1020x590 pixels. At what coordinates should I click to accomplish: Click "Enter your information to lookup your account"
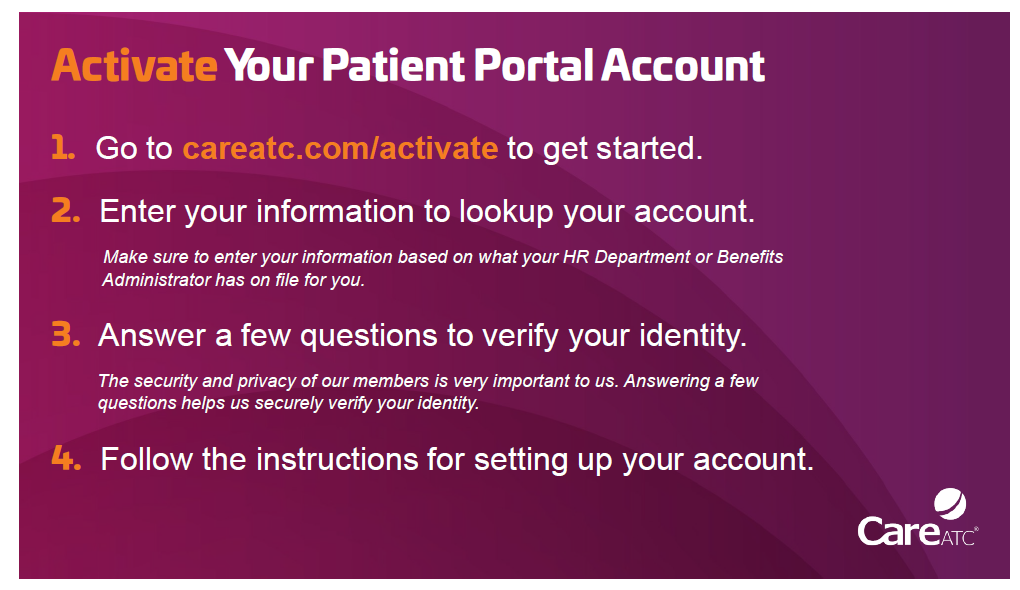pyautogui.click(x=426, y=211)
